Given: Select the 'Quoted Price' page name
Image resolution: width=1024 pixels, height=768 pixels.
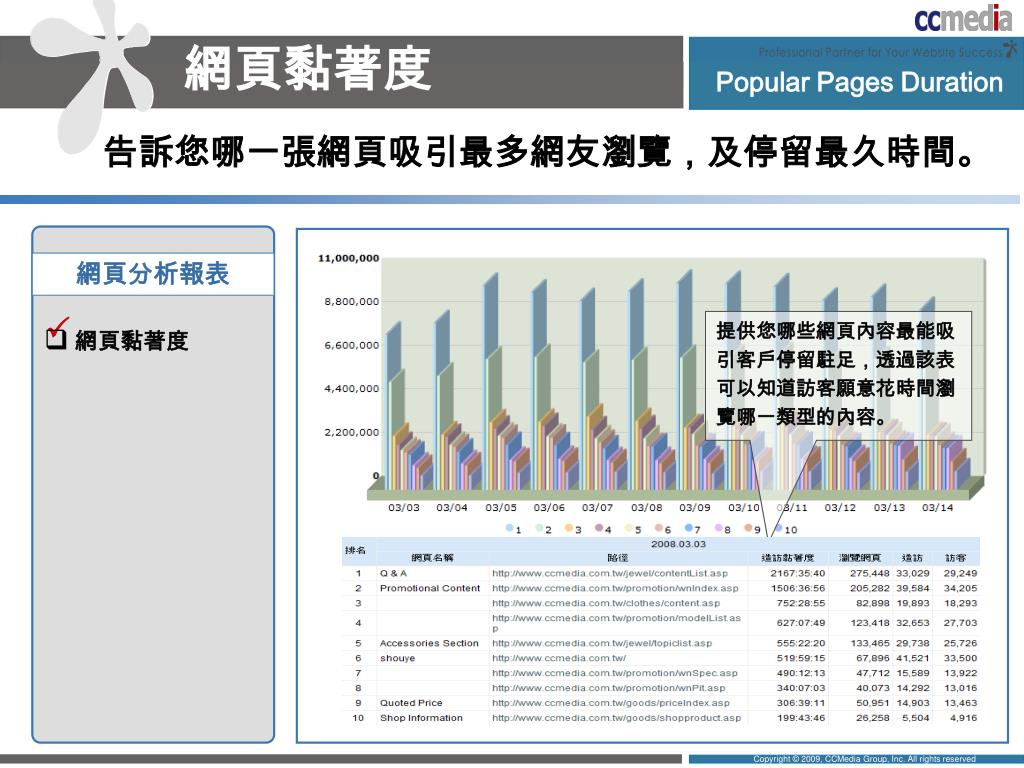Looking at the screenshot, I should [x=411, y=703].
